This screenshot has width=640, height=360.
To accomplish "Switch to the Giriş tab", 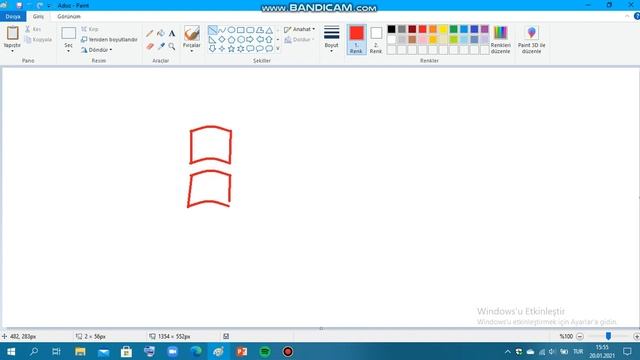I will pos(38,16).
